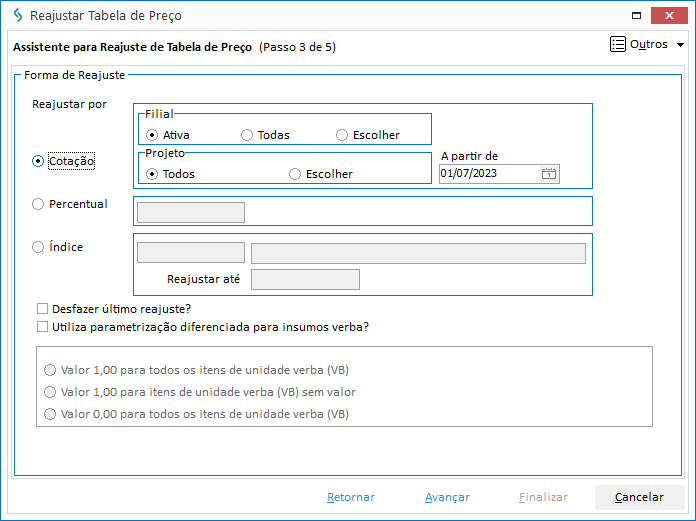Click the A partir de date field
The image size is (696, 521).
pos(490,174)
